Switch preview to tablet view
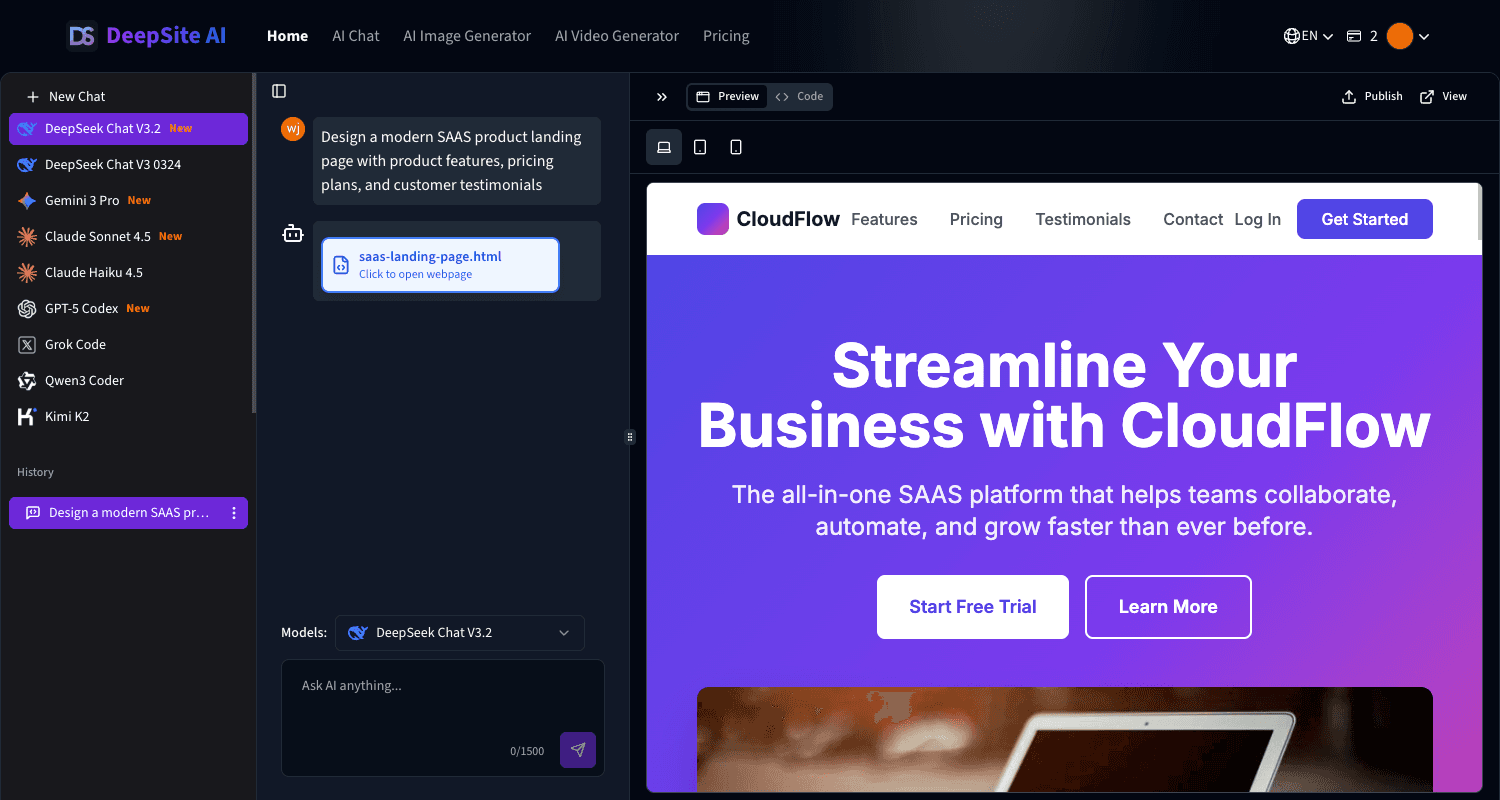This screenshot has width=1500, height=800. [699, 147]
